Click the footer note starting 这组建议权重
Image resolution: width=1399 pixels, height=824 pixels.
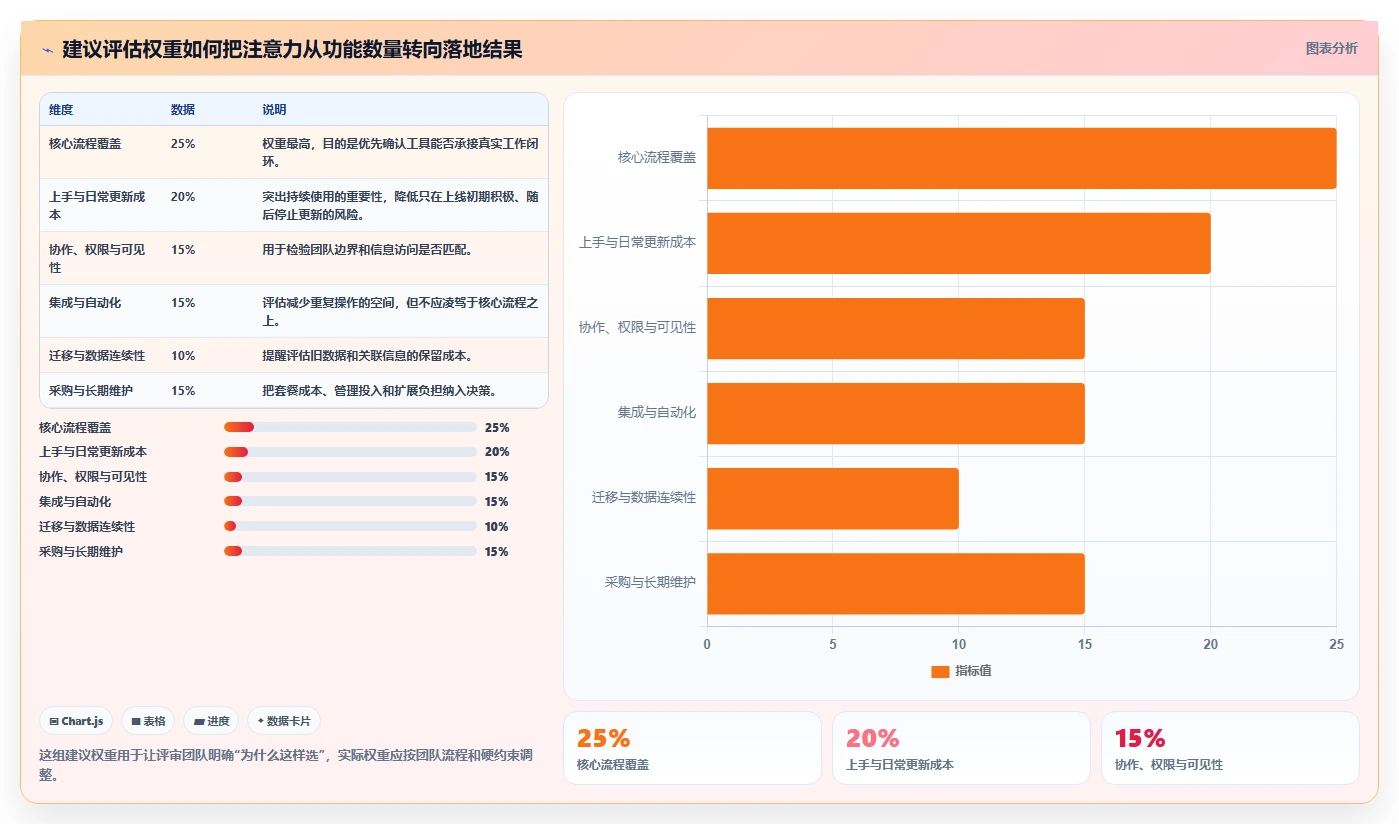point(286,765)
